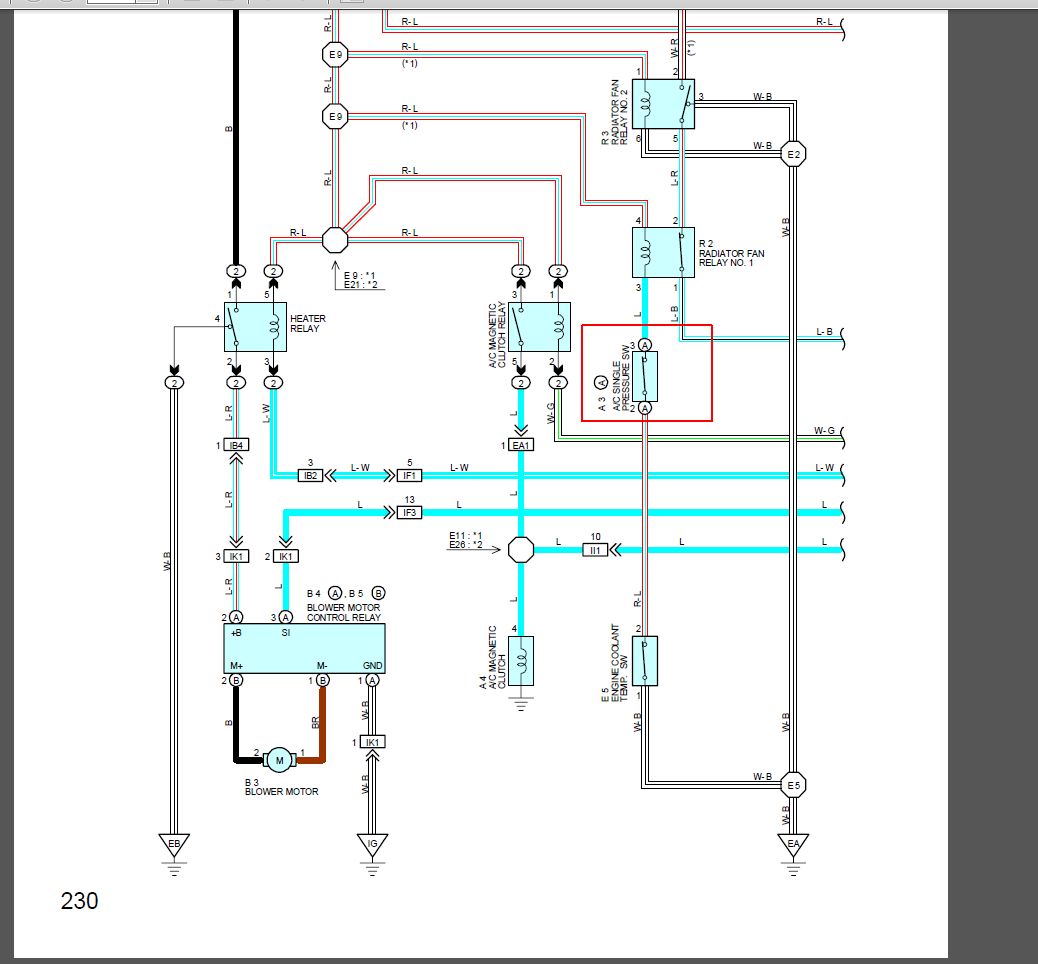Click the blower motor control relay box
This screenshot has height=964, width=1038.
click(302, 647)
